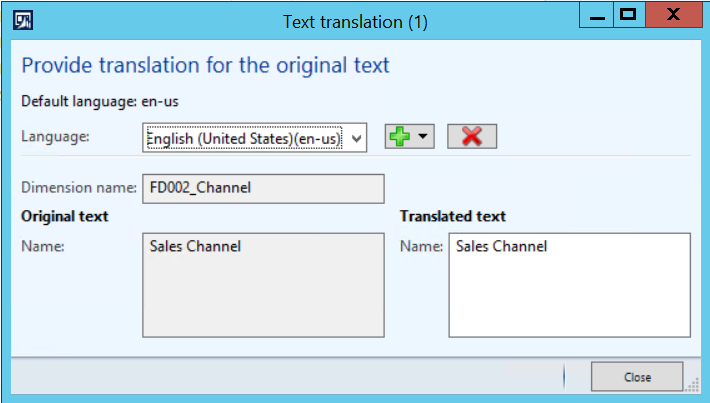710x403 pixels.
Task: Expand the Language dropdown arrow
Action: pos(357,138)
